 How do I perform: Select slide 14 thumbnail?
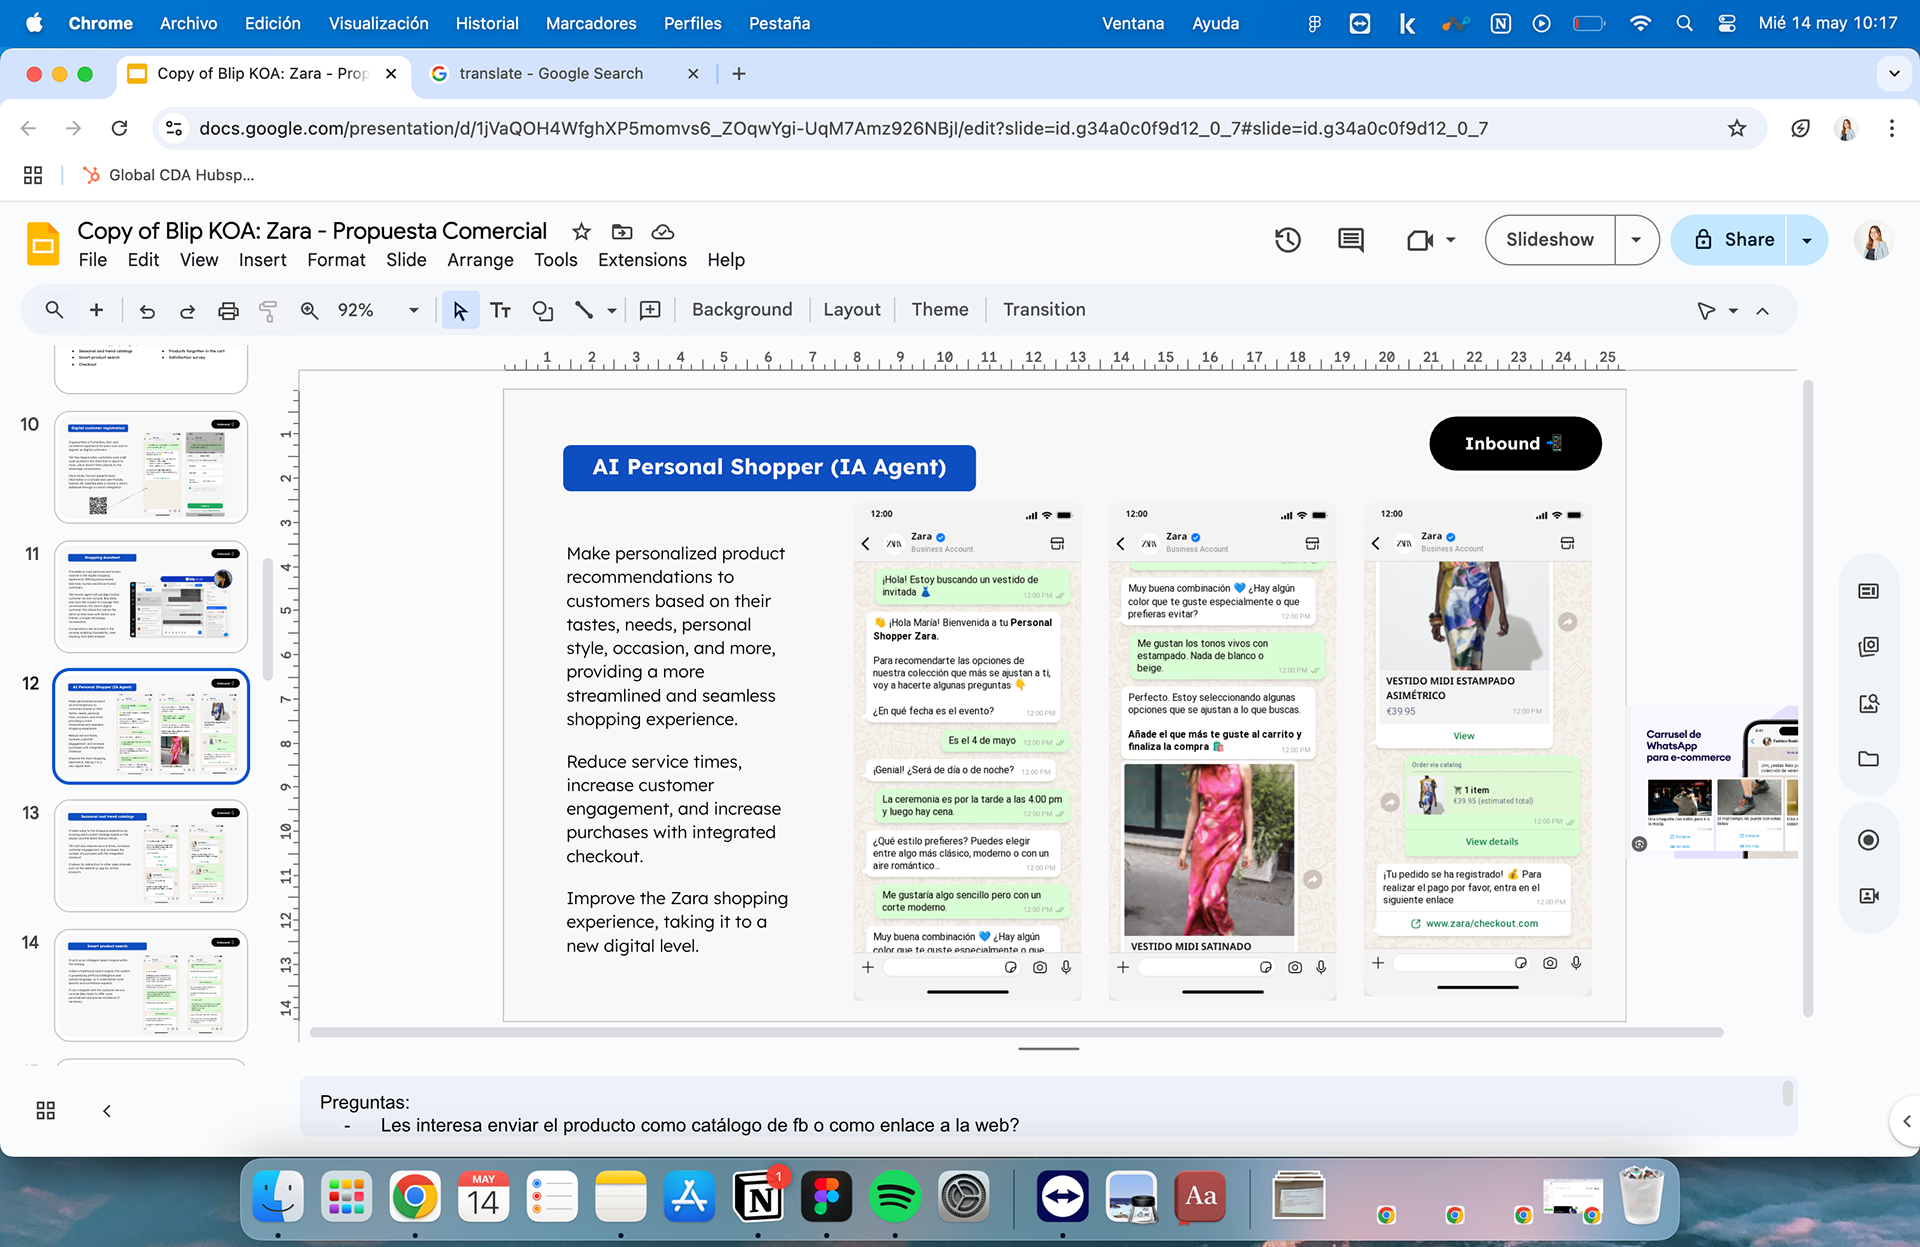click(151, 985)
